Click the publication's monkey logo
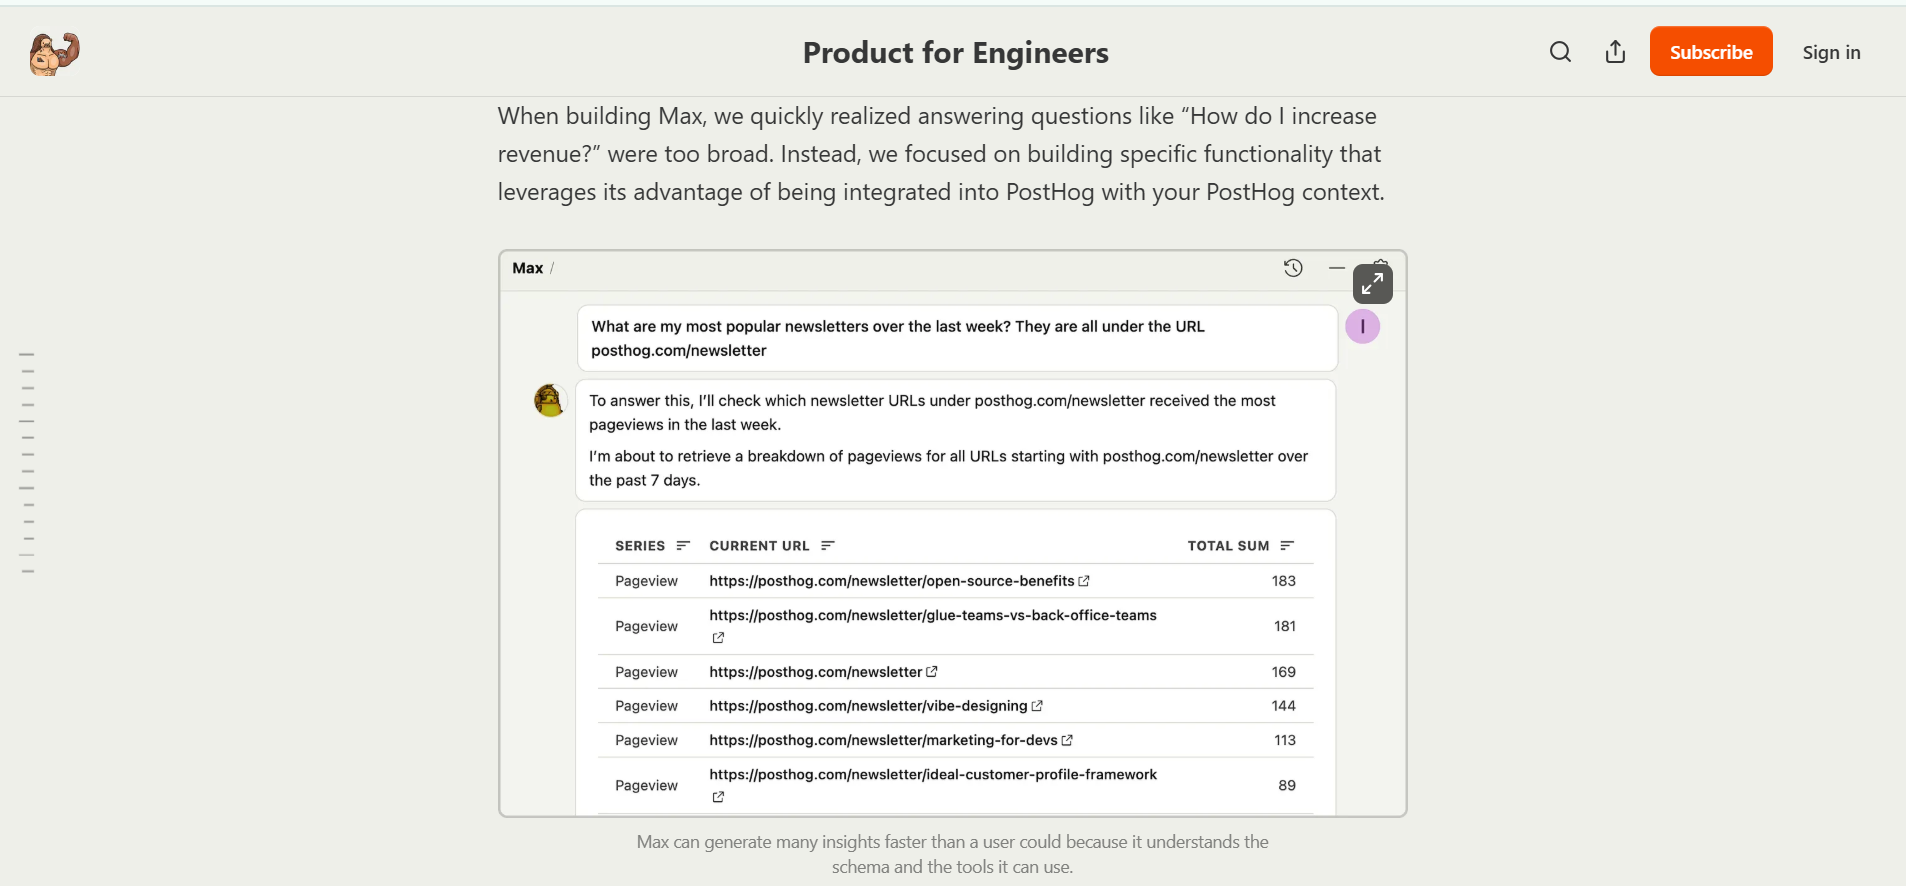Image resolution: width=1906 pixels, height=886 pixels. coord(53,53)
